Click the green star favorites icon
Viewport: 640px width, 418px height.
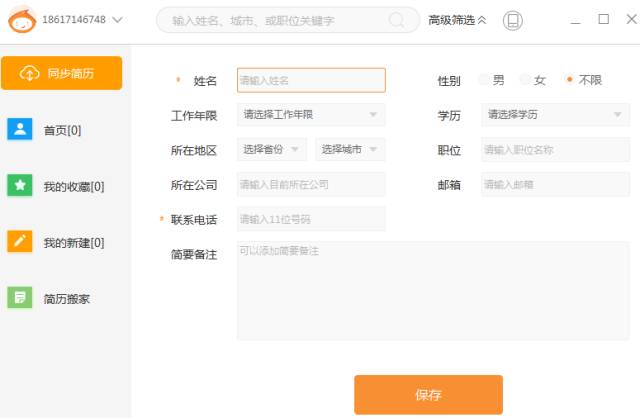coord(20,185)
